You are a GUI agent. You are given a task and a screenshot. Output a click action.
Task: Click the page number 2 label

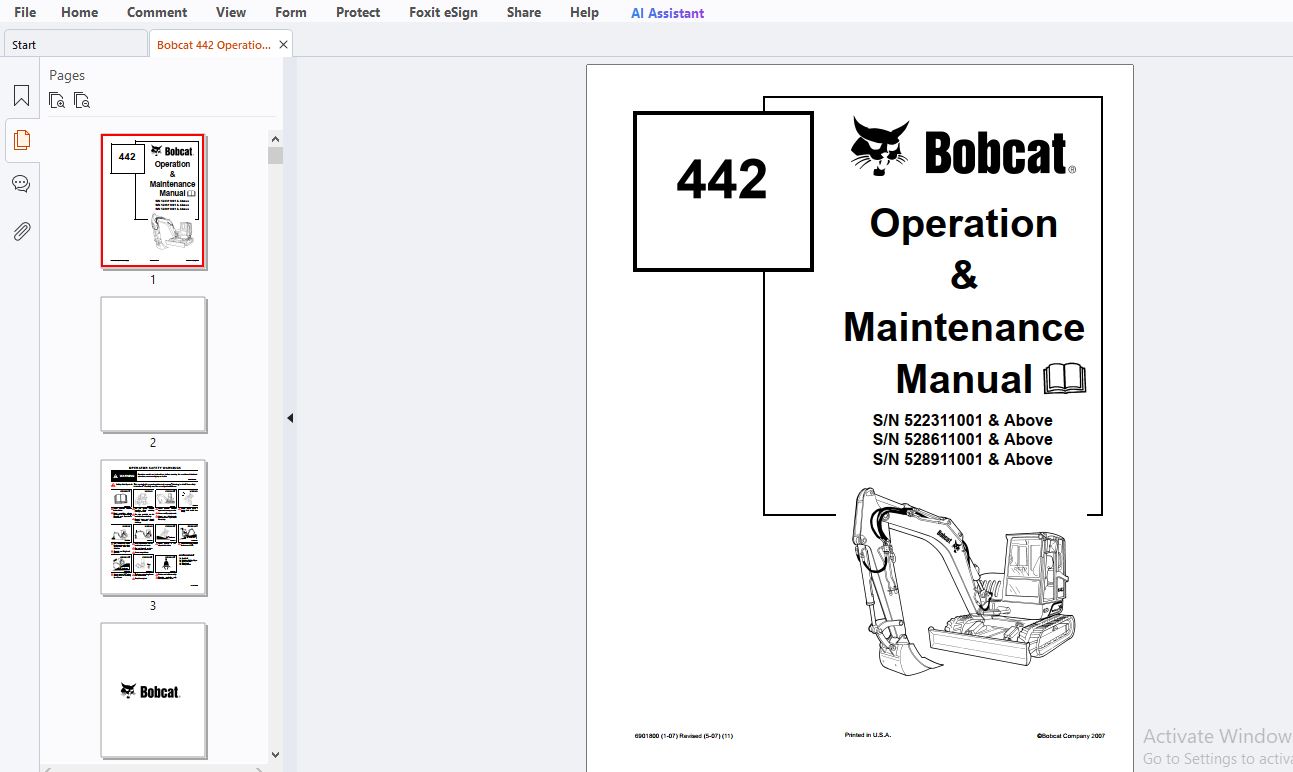point(153,442)
